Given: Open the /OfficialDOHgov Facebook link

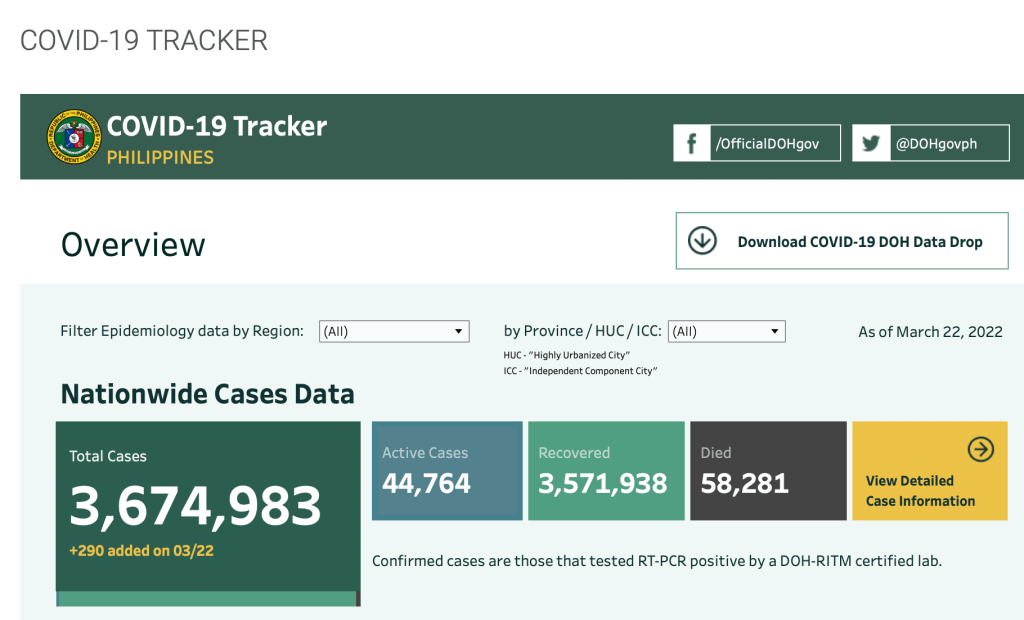Looking at the screenshot, I should coord(766,144).
